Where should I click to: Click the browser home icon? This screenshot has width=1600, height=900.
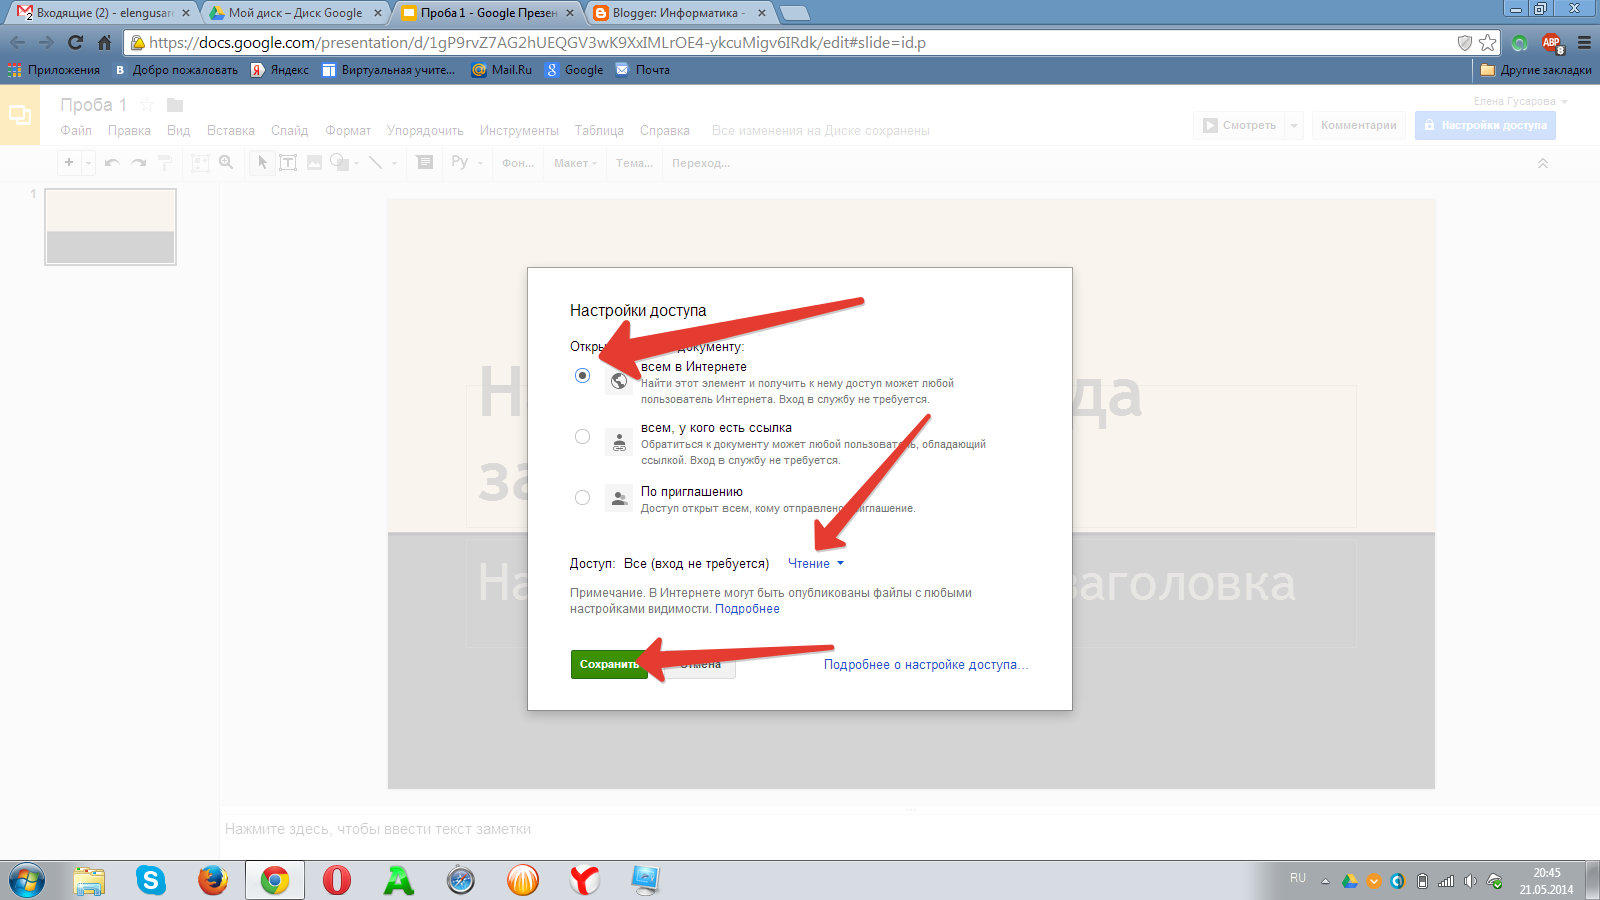point(104,42)
